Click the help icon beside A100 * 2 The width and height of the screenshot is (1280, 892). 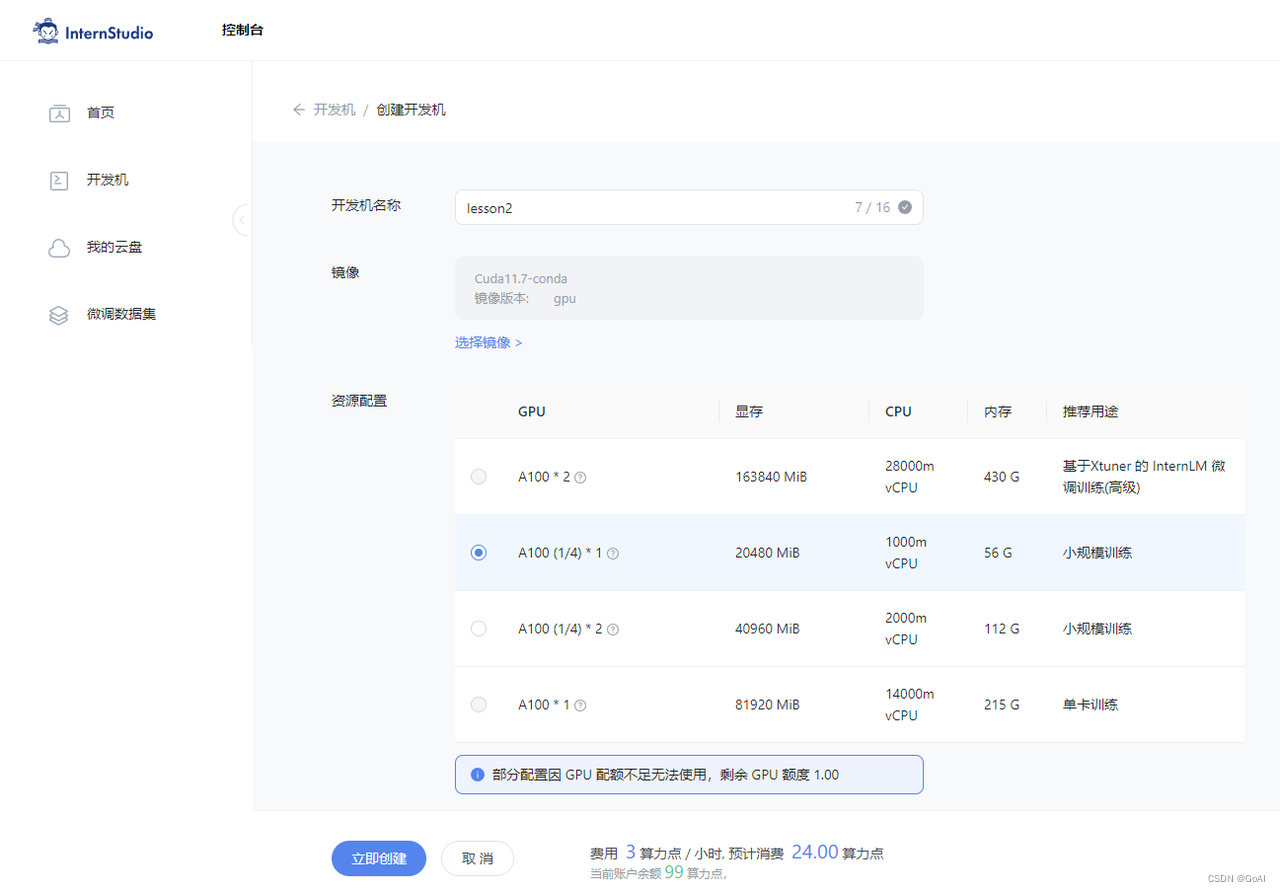(x=580, y=477)
